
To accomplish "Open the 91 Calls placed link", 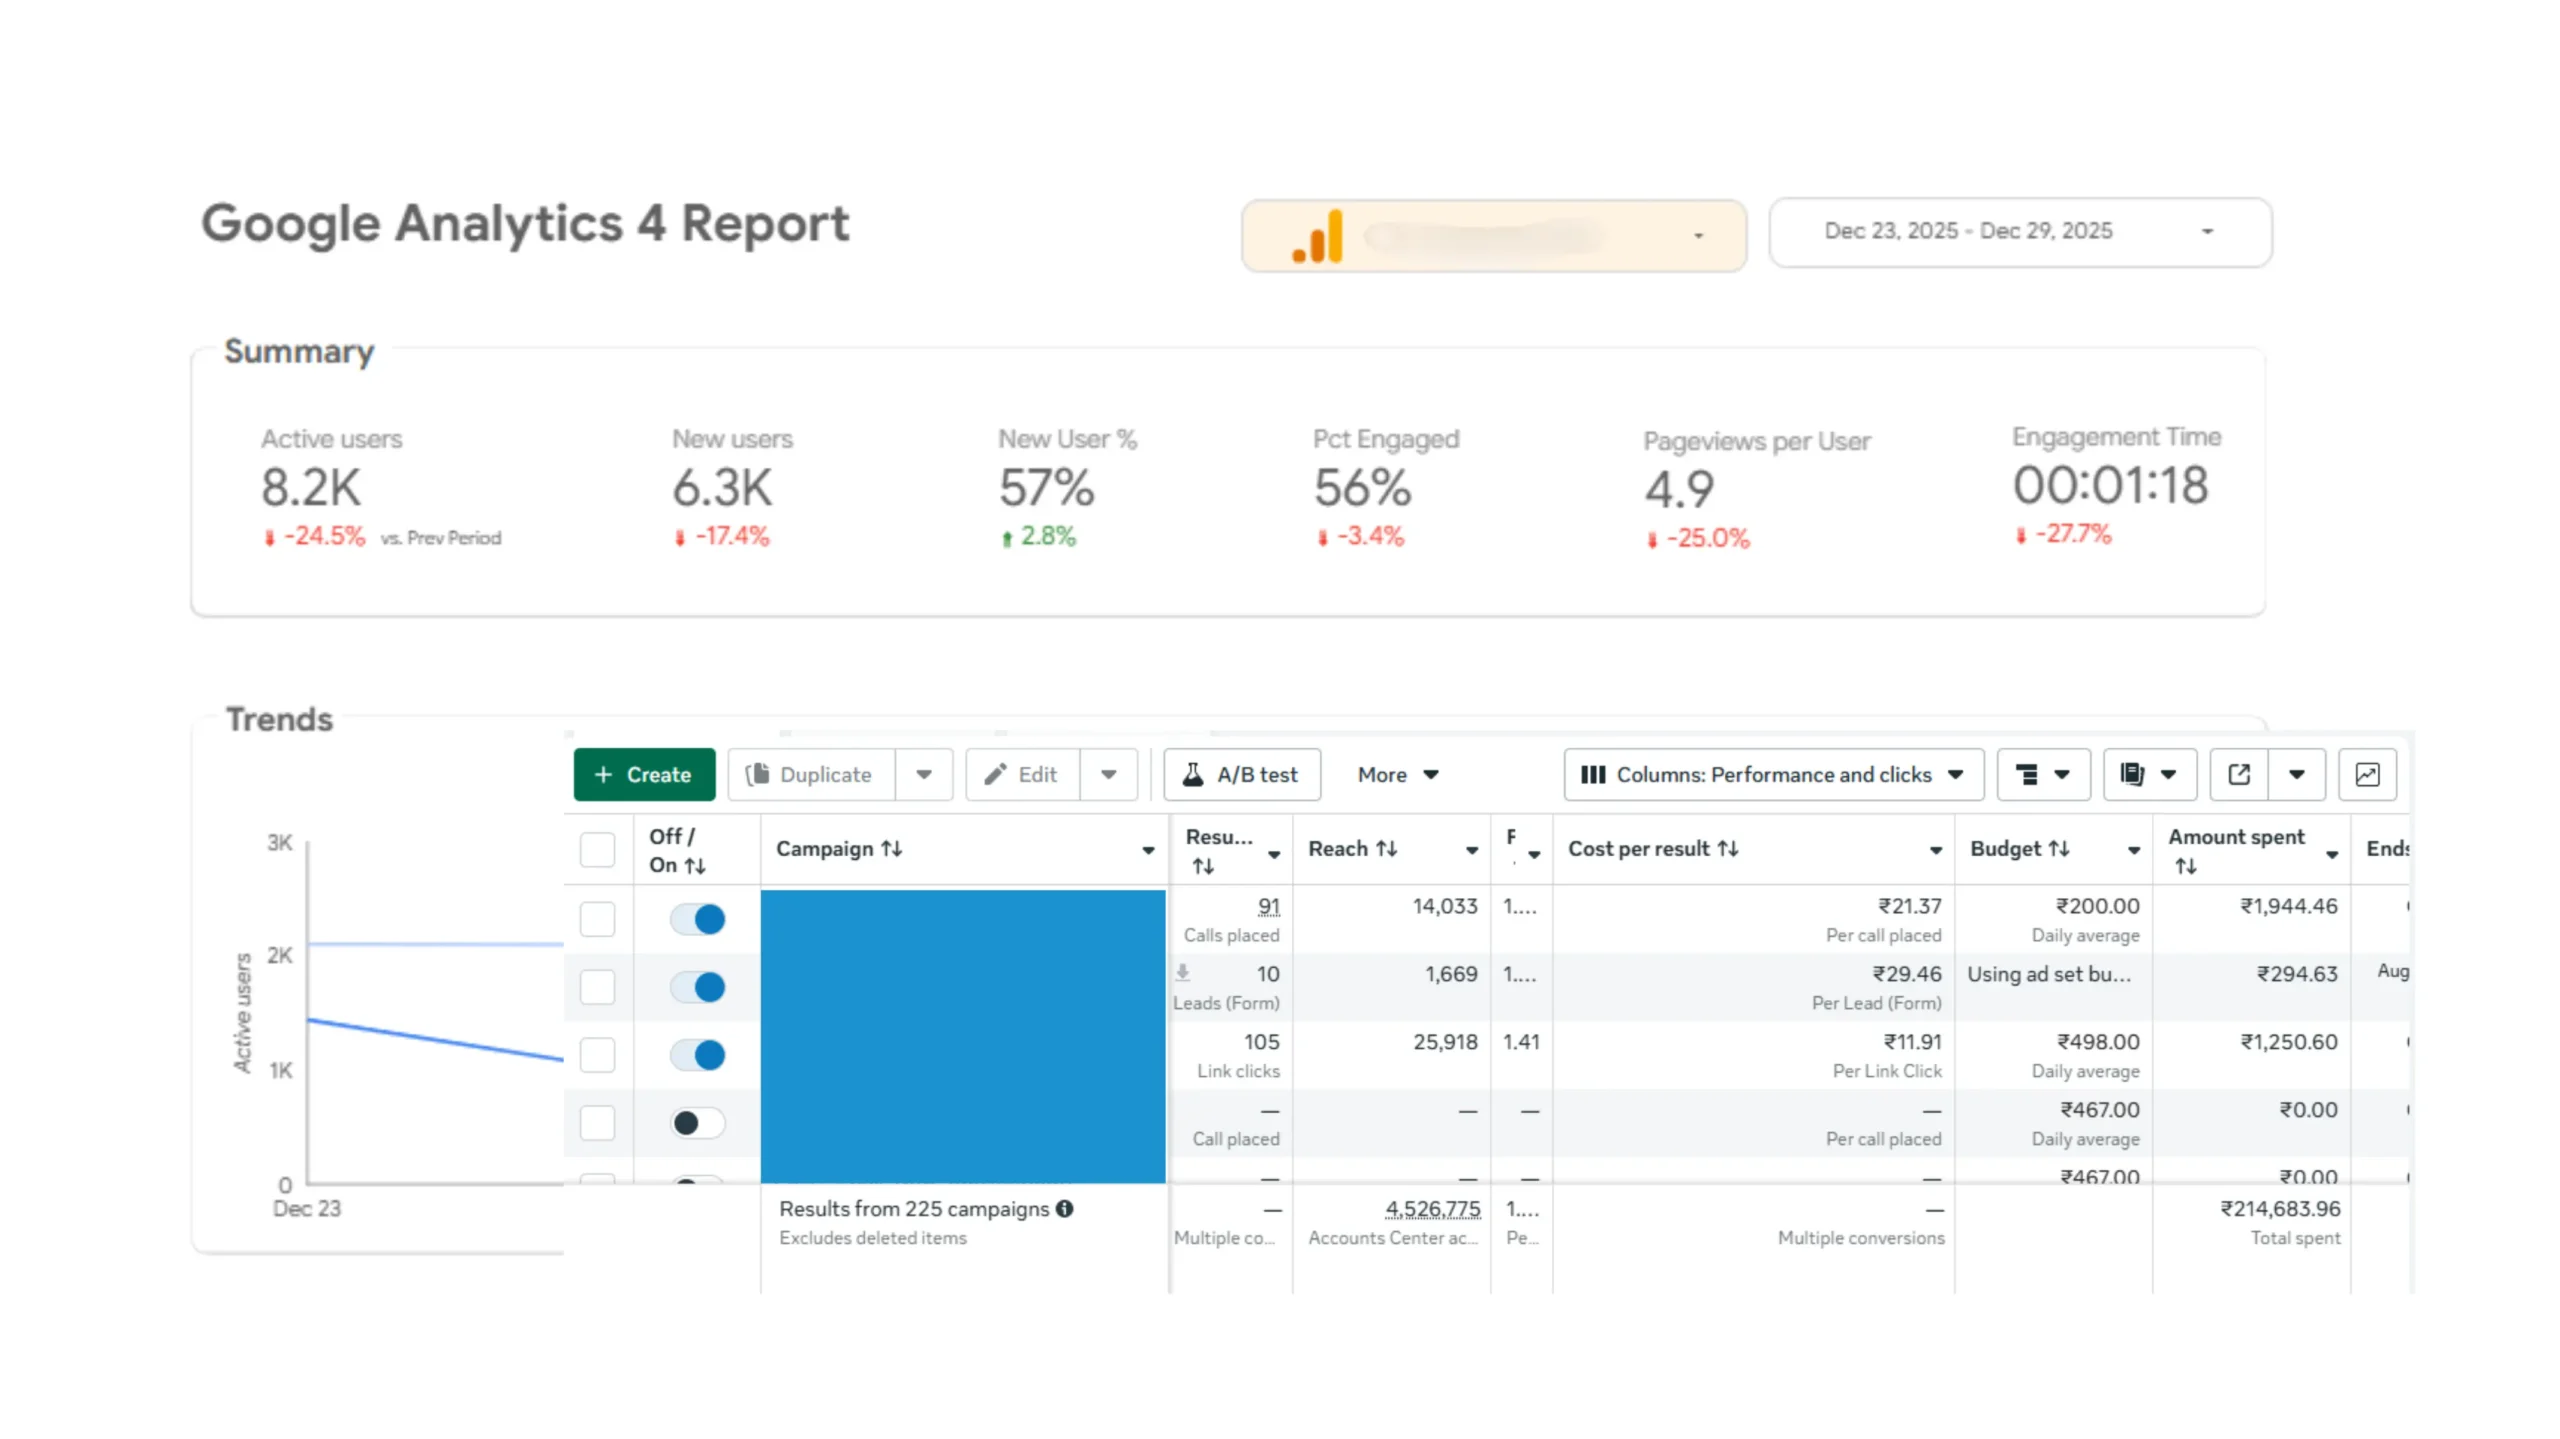I will pos(1268,906).
